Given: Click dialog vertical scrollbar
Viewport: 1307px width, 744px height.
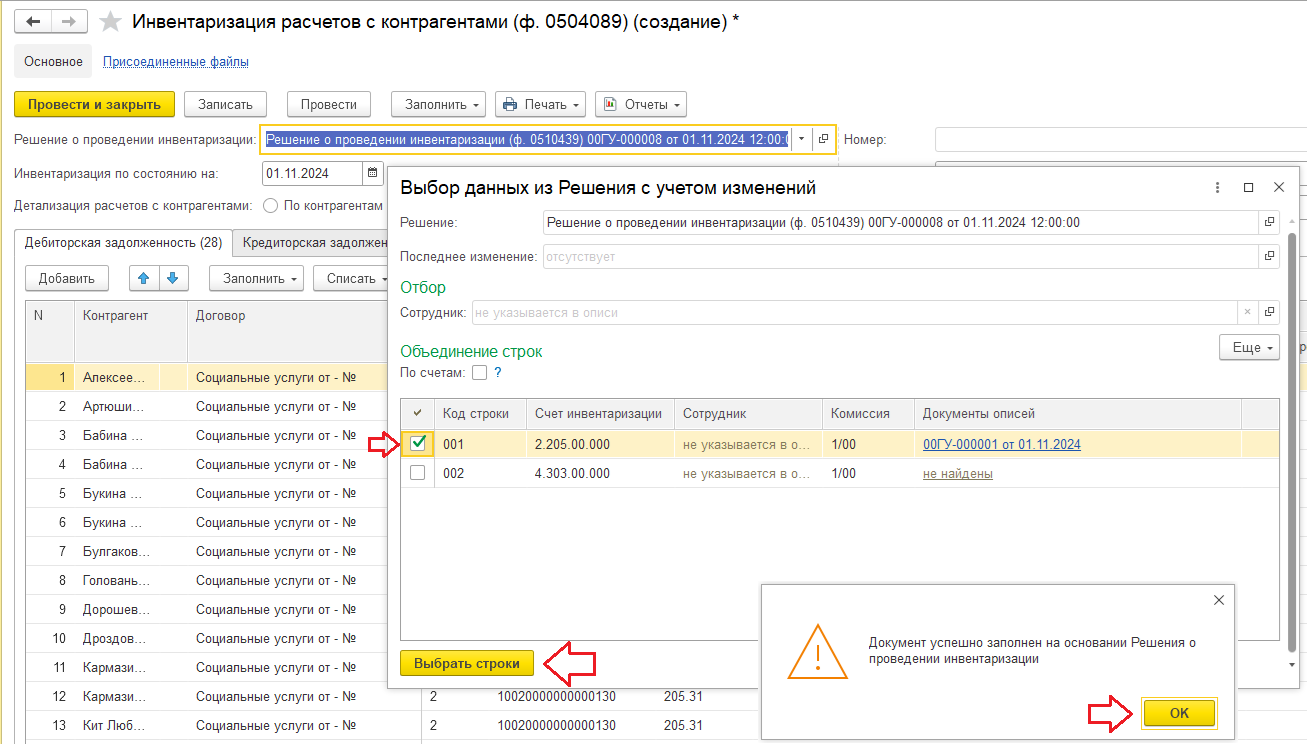Looking at the screenshot, I should point(1292,440).
